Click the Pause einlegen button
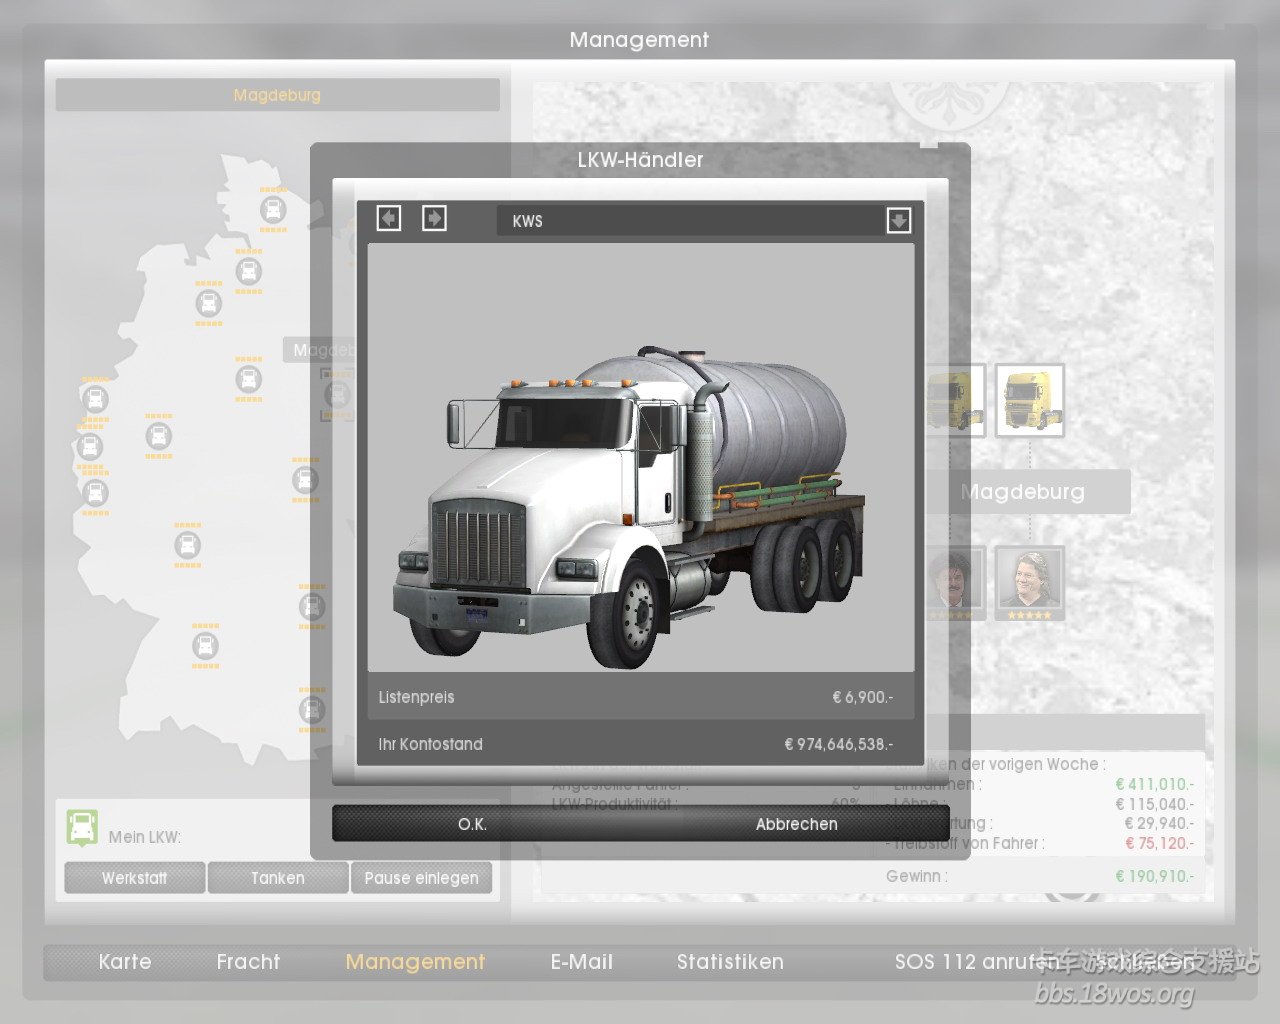The width and height of the screenshot is (1280, 1024). pos(421,878)
